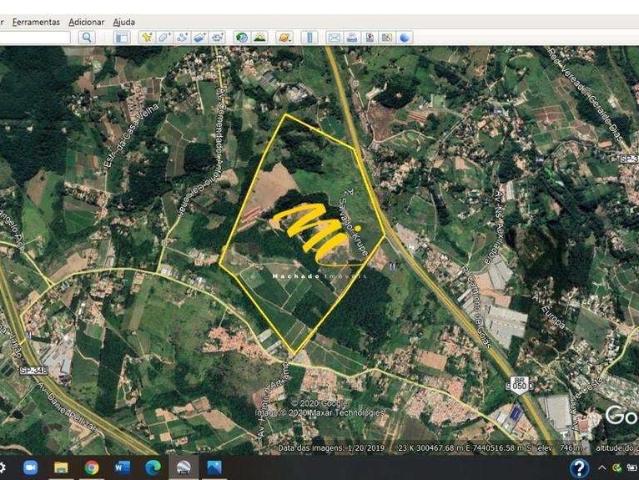Open the Ferramentas menu

36,21
